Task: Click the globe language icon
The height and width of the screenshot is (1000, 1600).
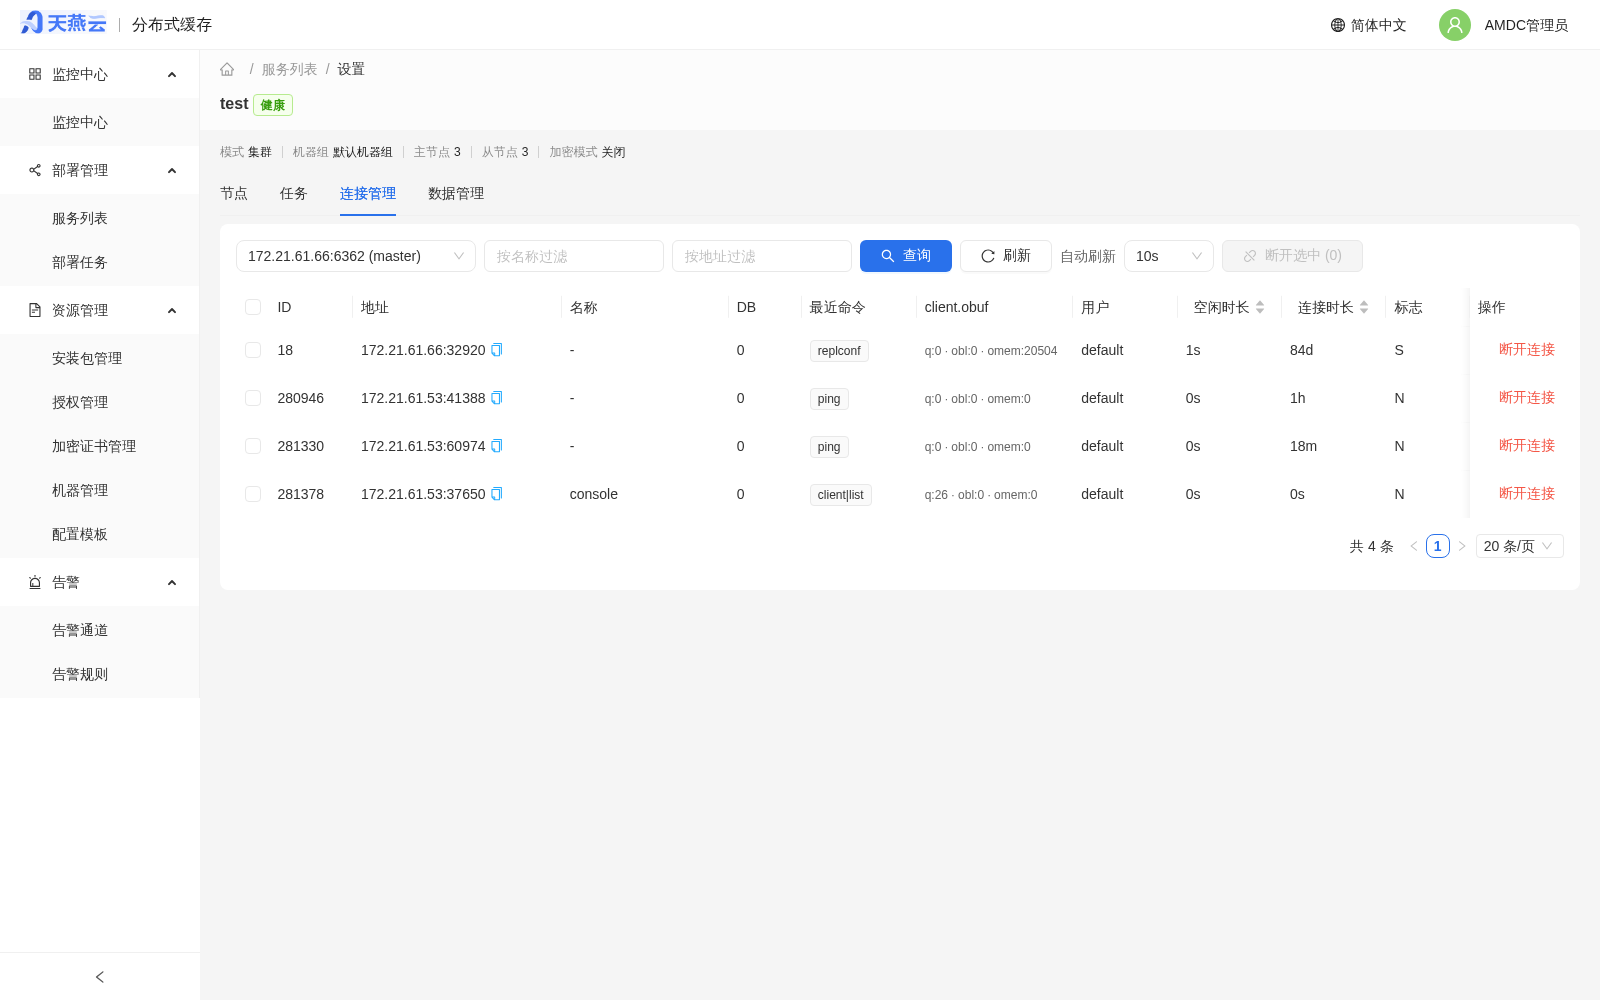Action: (x=1338, y=25)
